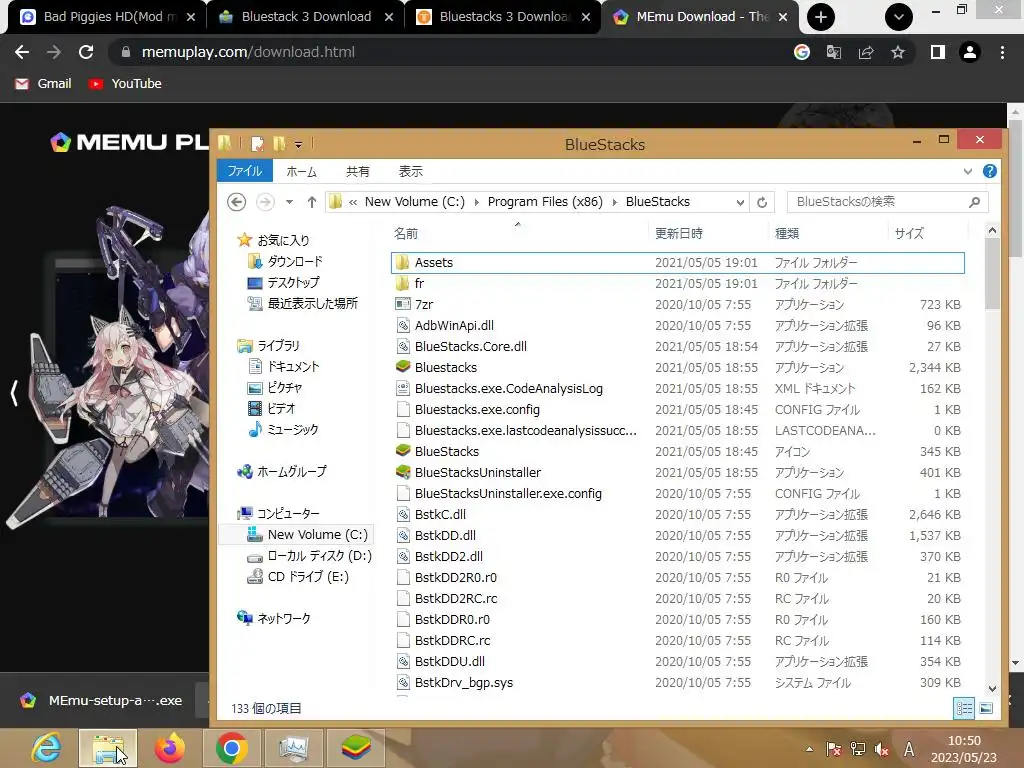
Task: Click network icon in system tray
Action: (x=857, y=750)
